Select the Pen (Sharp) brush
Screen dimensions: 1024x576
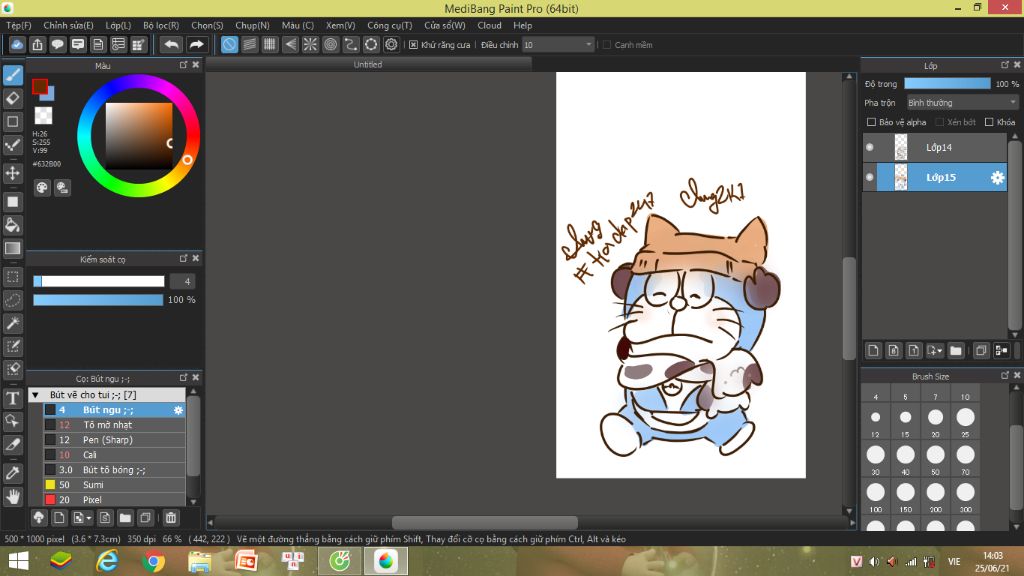pyautogui.click(x=114, y=440)
